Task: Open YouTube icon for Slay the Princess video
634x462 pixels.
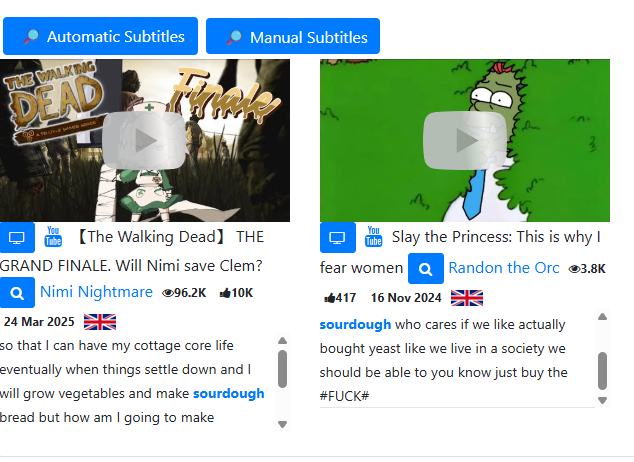Action: point(374,237)
